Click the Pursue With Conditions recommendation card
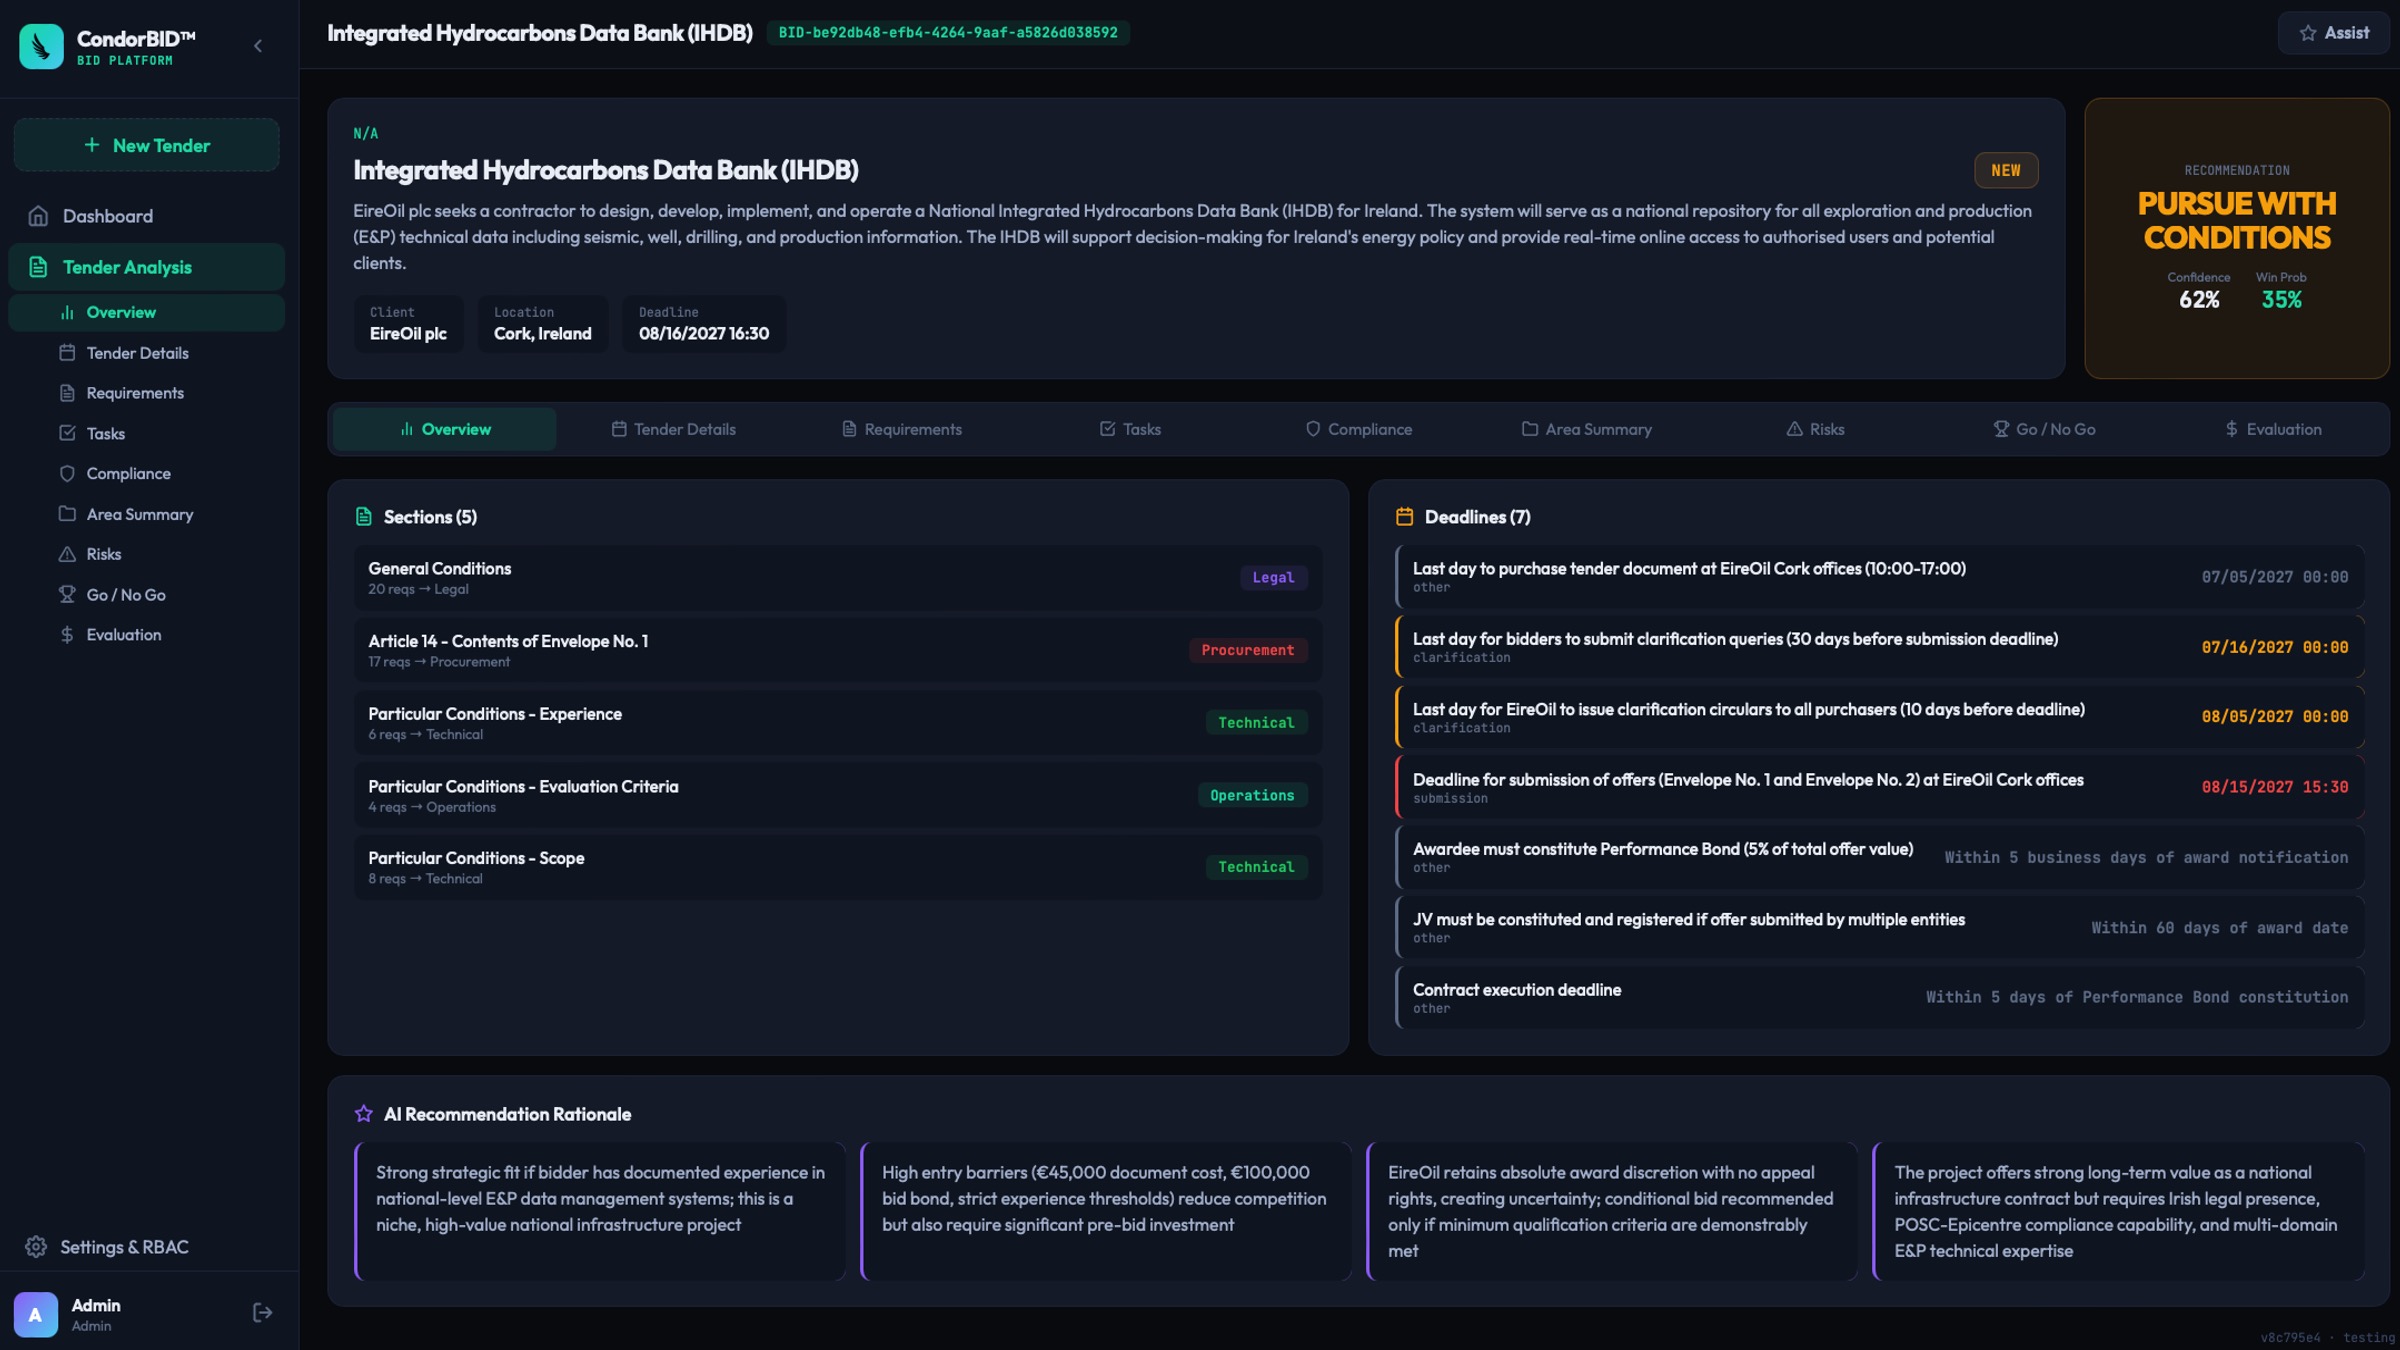The image size is (2400, 1350). [x=2237, y=238]
